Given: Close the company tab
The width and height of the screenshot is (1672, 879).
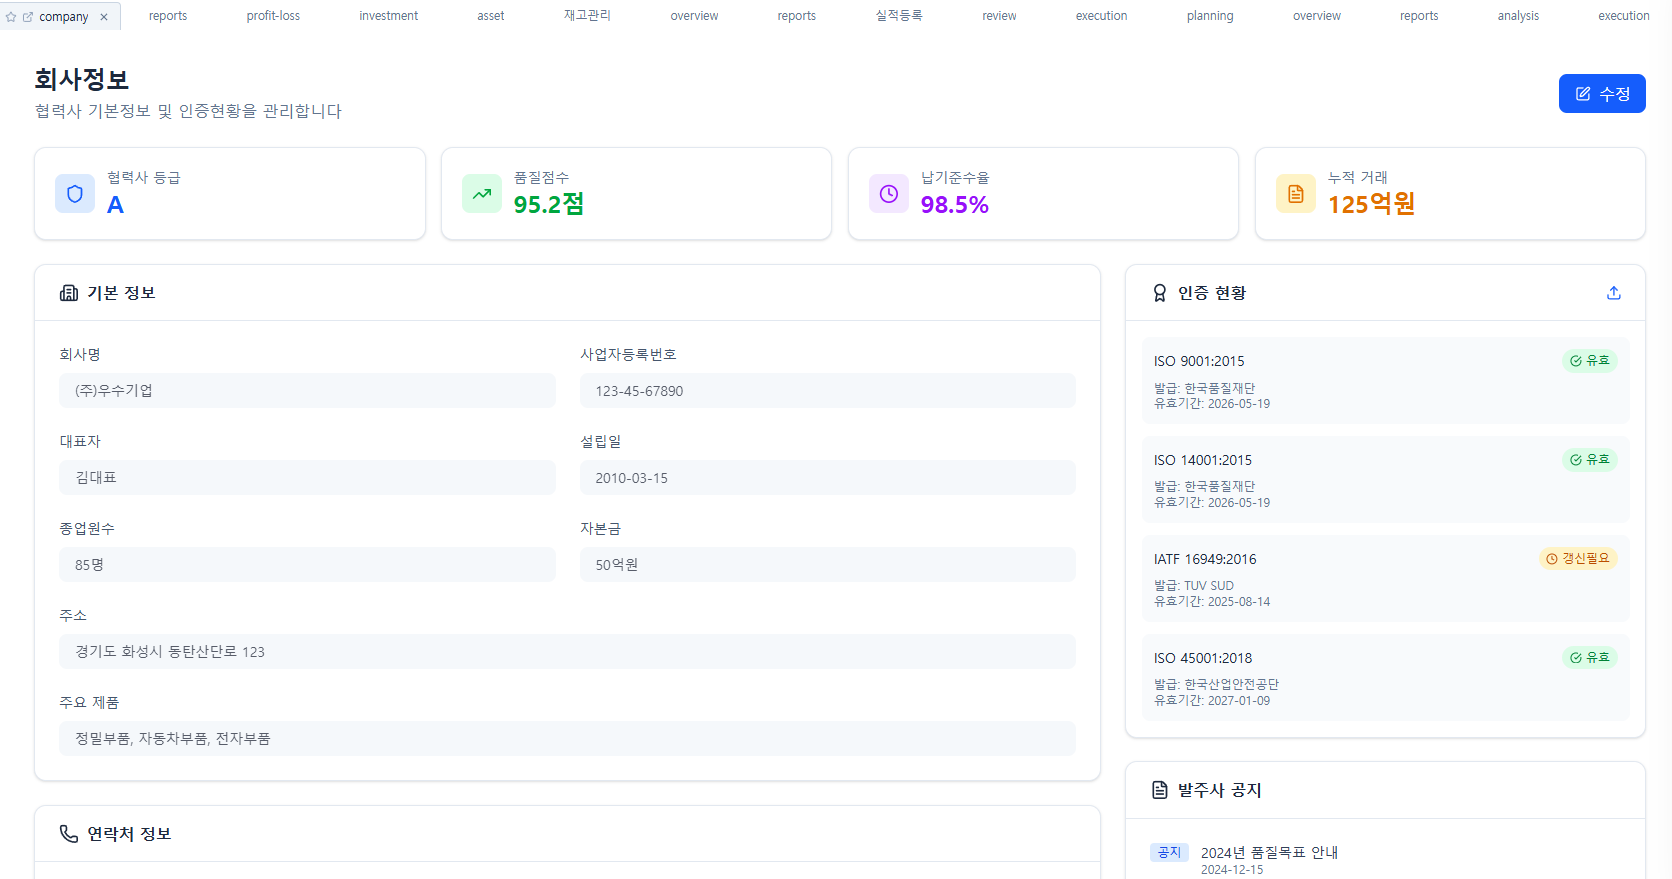Looking at the screenshot, I should pyautogui.click(x=104, y=17).
